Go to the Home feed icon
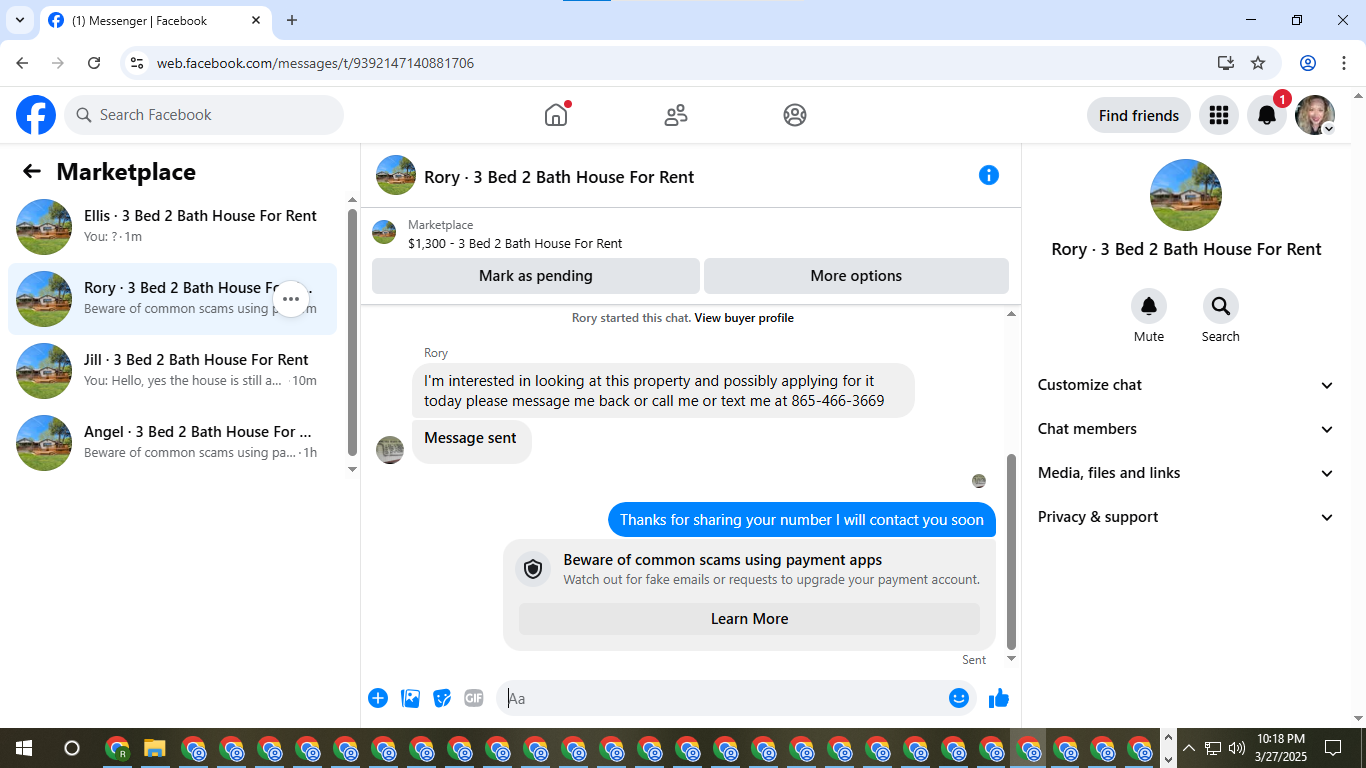This screenshot has width=1366, height=768. 556,115
